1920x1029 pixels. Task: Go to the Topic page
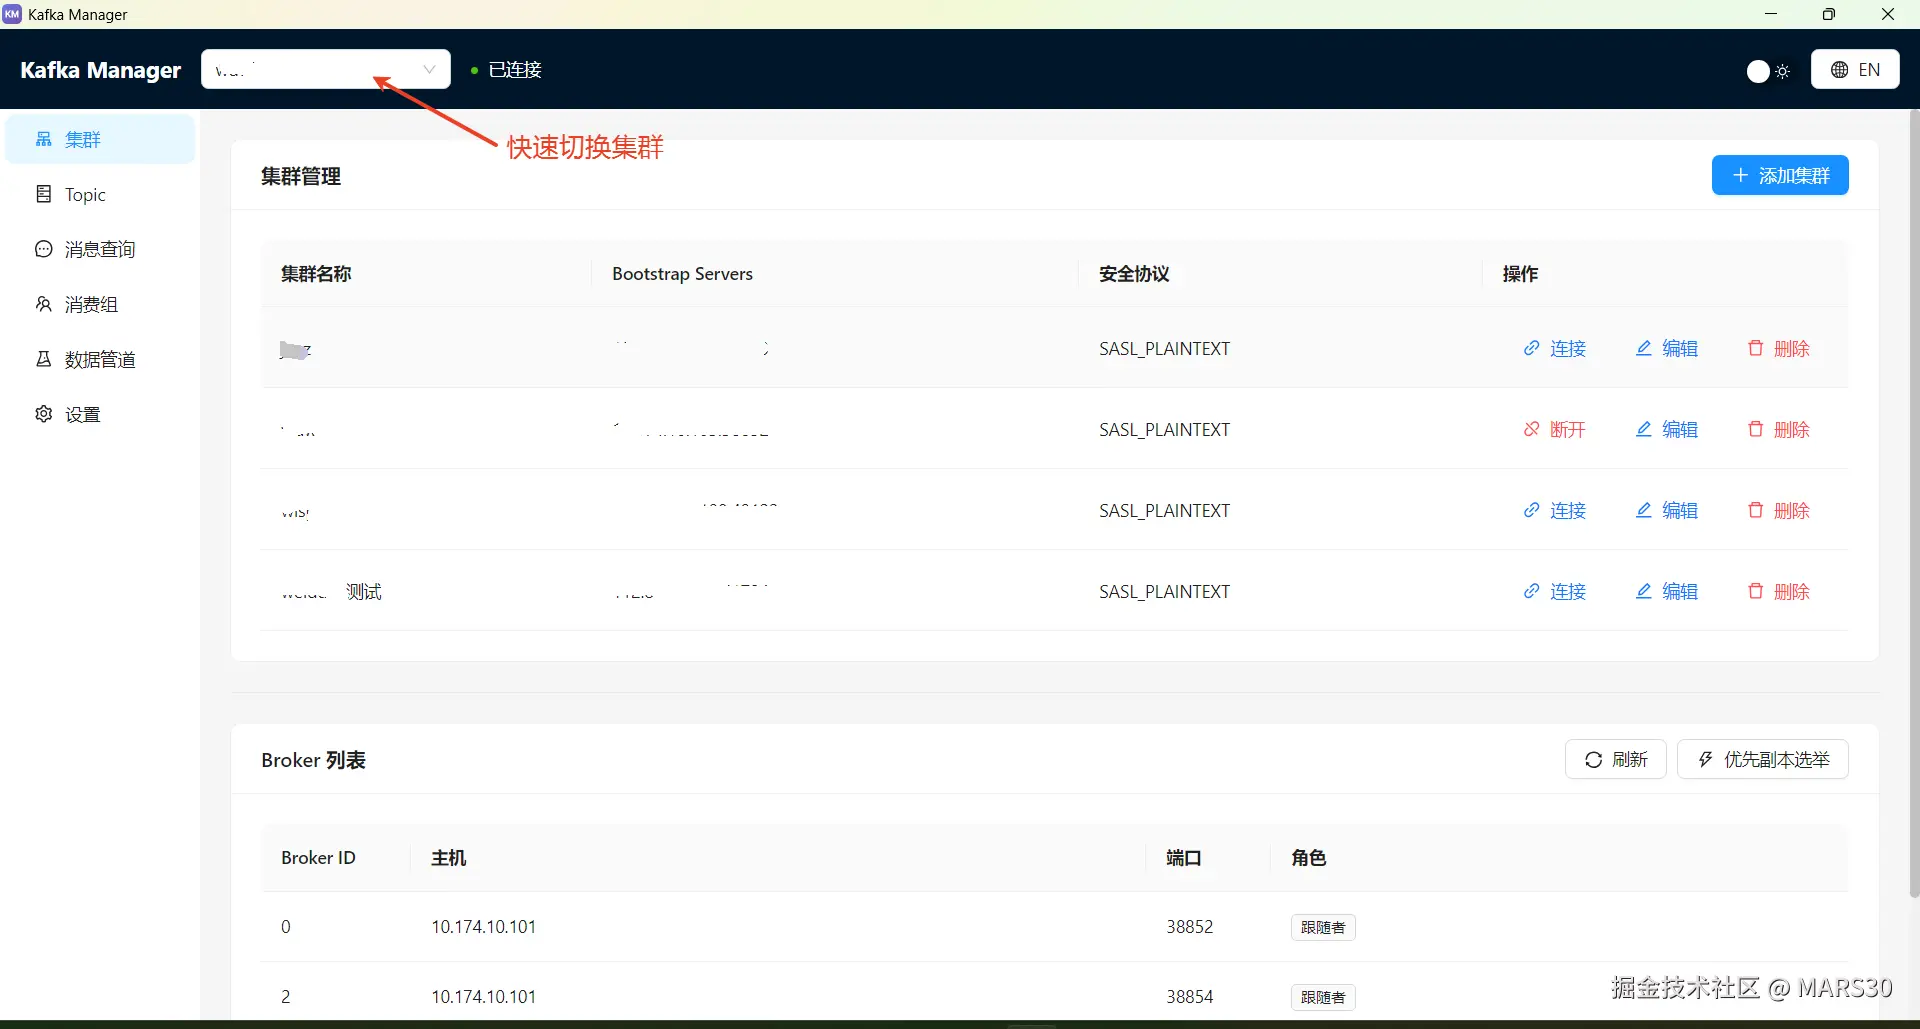pyautogui.click(x=100, y=194)
